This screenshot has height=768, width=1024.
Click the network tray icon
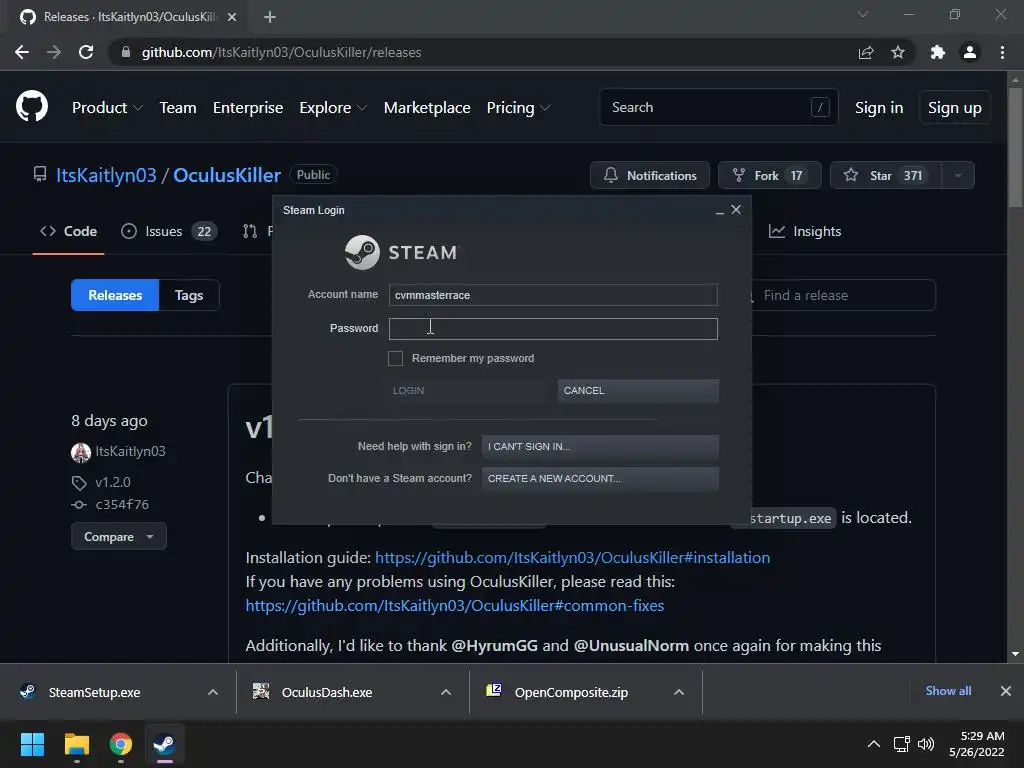tap(902, 744)
